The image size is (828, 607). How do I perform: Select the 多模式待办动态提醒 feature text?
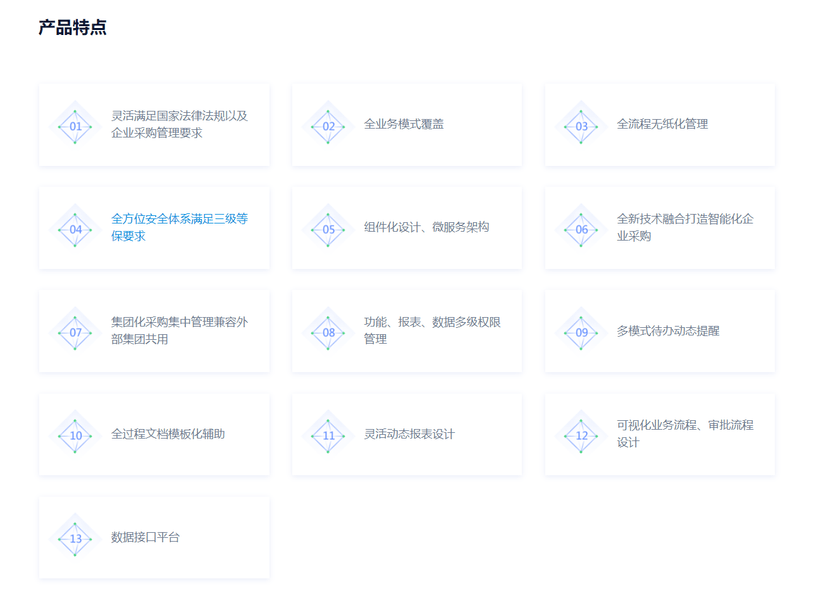668,331
